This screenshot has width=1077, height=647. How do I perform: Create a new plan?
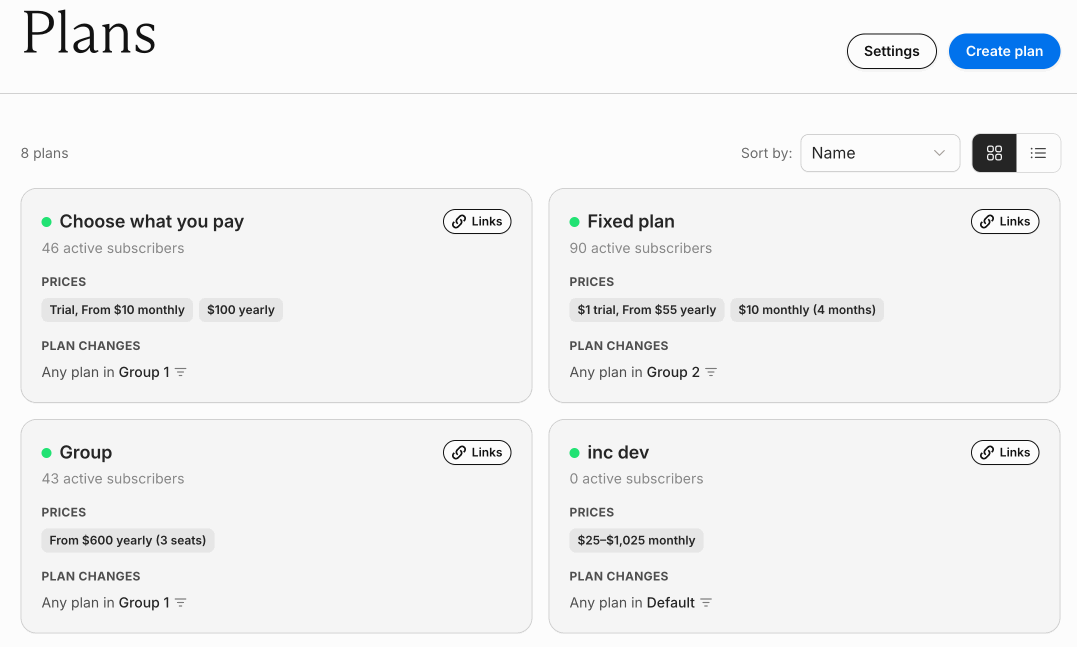(1004, 52)
